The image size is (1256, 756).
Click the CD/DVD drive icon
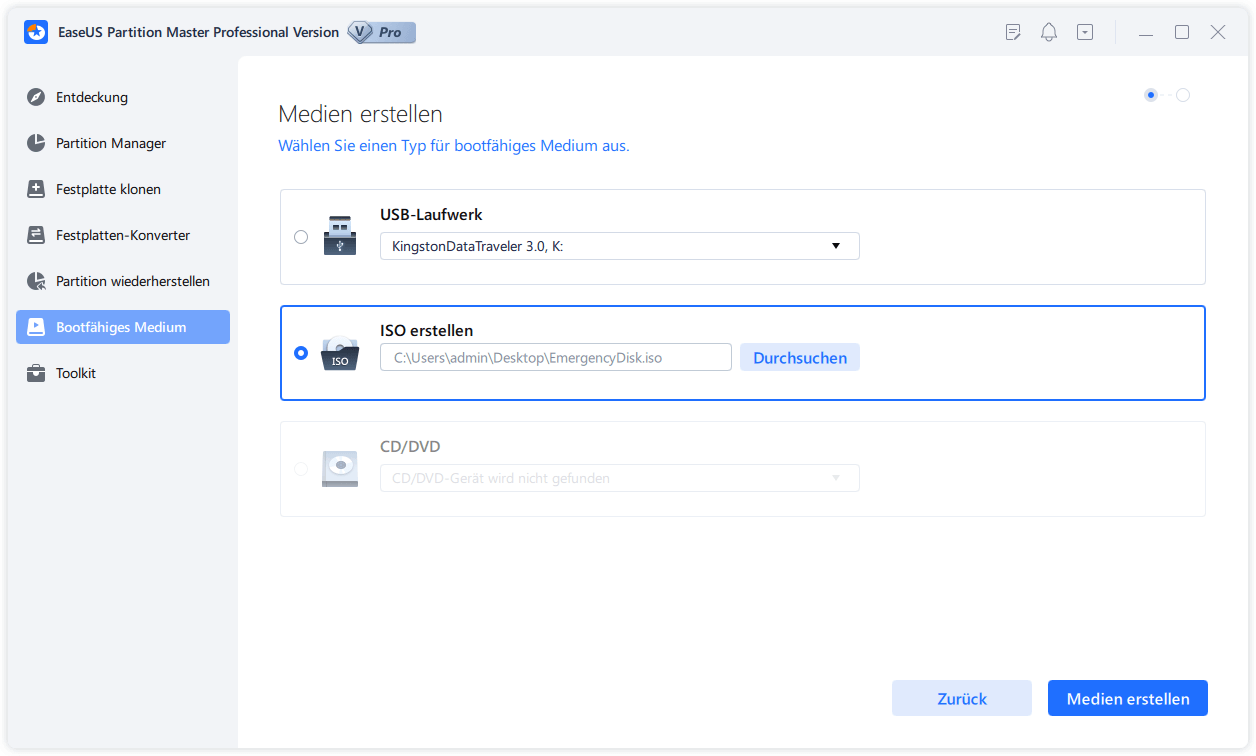click(340, 469)
